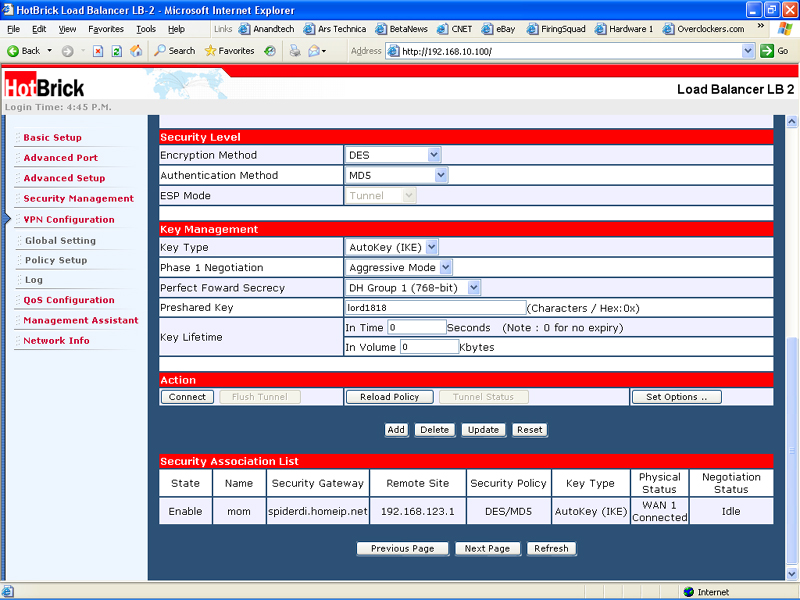Viewport: 800px width, 600px height.
Task: Open Advanced Setup in the sidebar
Action: coord(64,178)
